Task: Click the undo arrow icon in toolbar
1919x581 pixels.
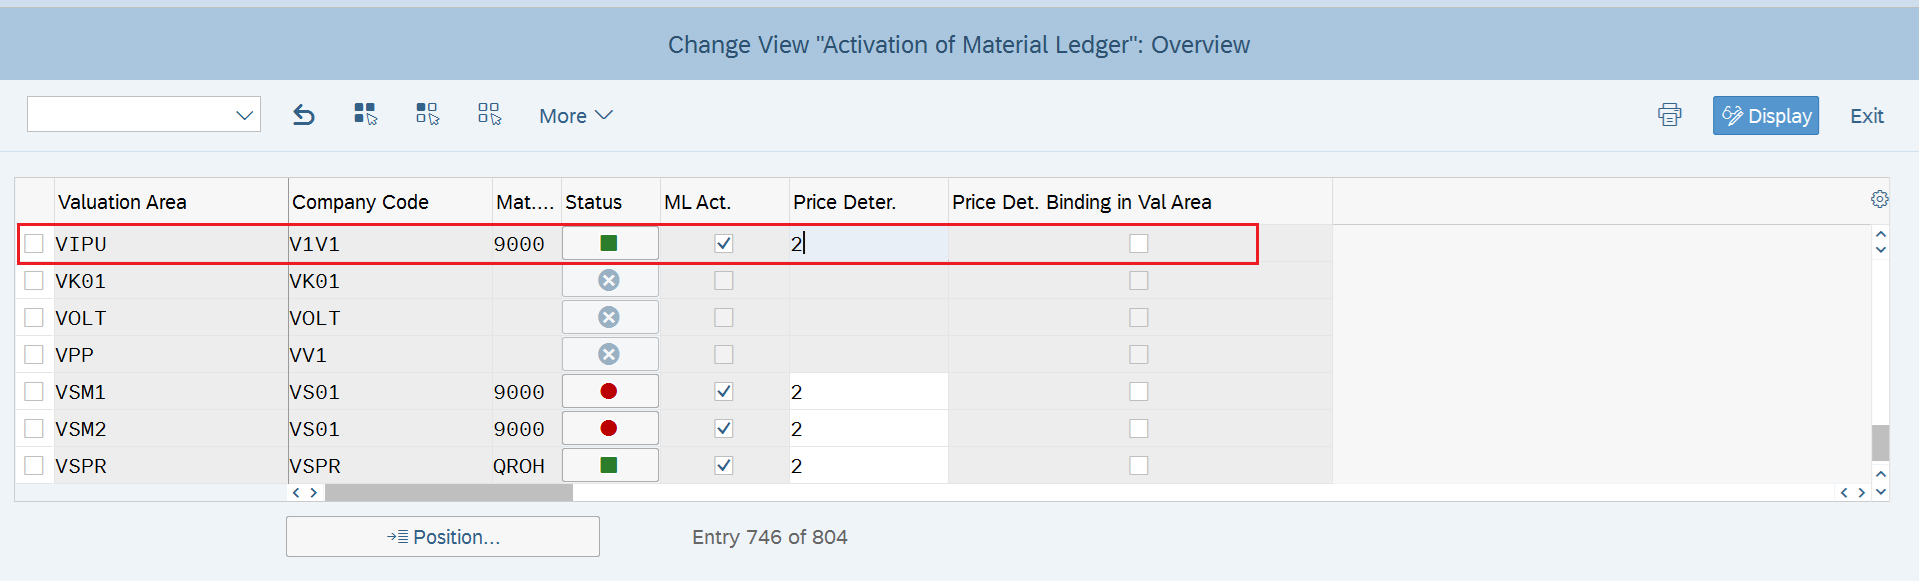Action: (x=304, y=115)
